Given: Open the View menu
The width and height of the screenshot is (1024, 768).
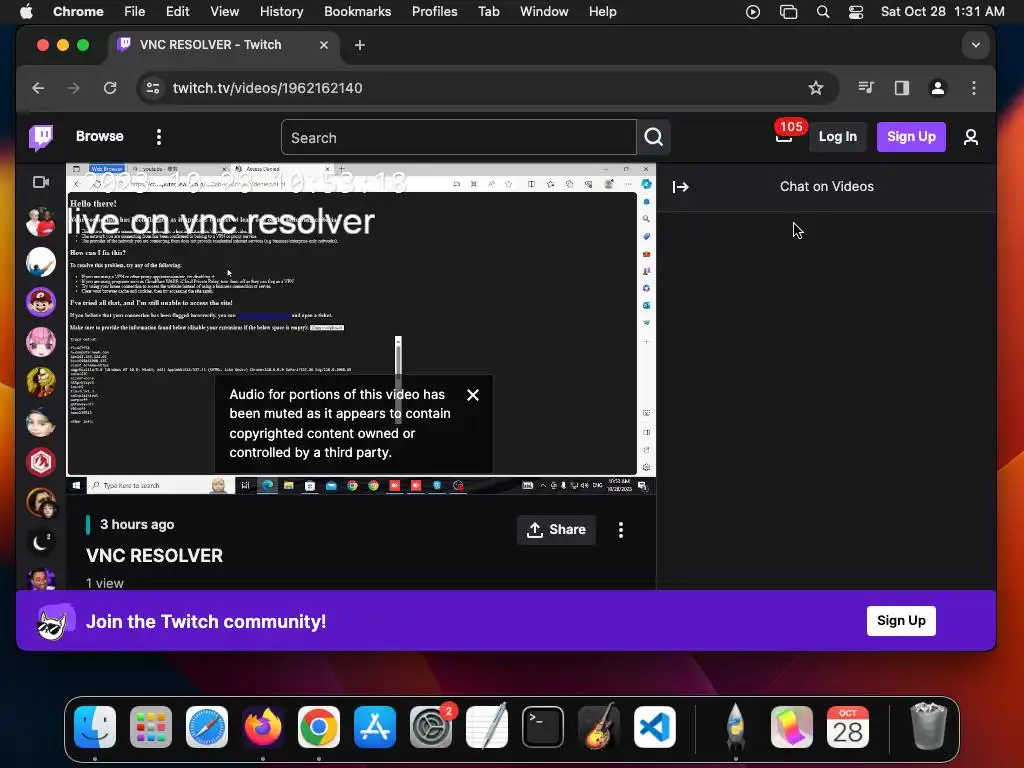Looking at the screenshot, I should click(224, 12).
